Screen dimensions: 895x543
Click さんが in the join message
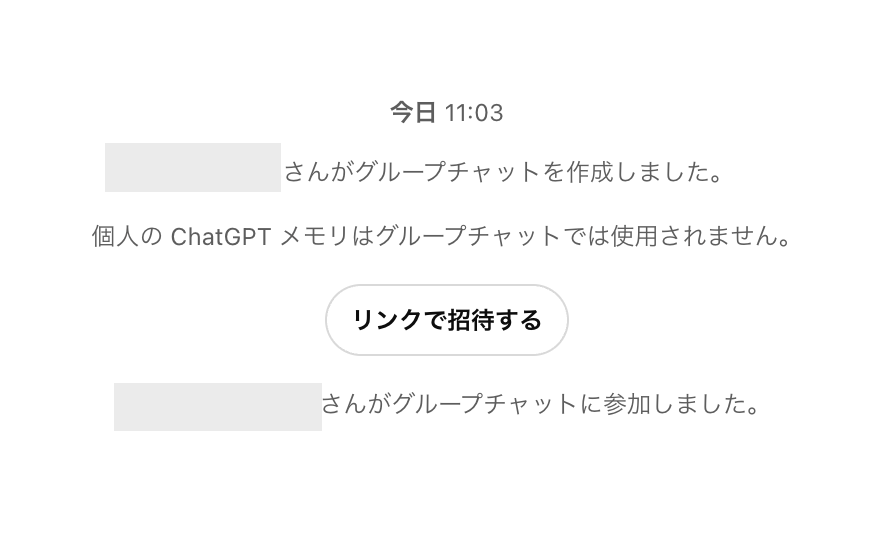click(x=357, y=405)
